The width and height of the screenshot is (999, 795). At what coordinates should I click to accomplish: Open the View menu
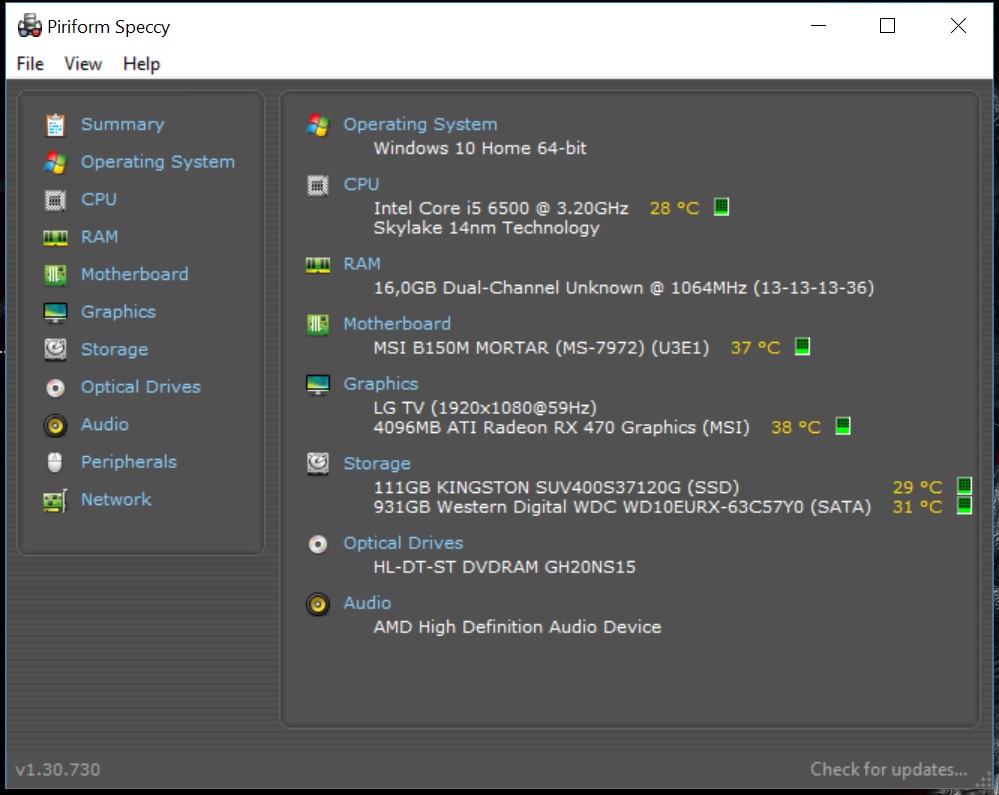(x=83, y=64)
